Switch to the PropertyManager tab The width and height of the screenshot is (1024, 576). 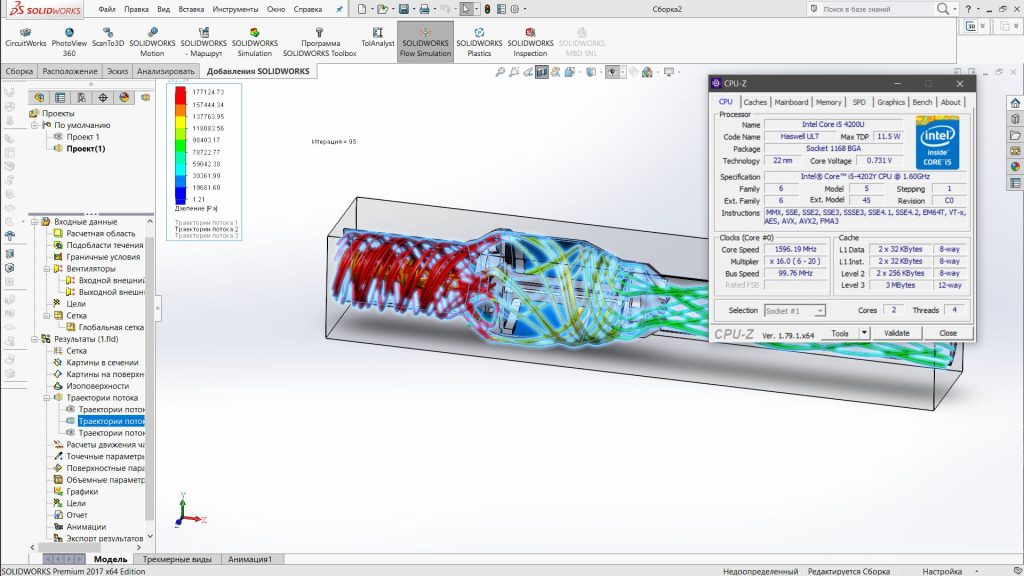click(x=60, y=97)
